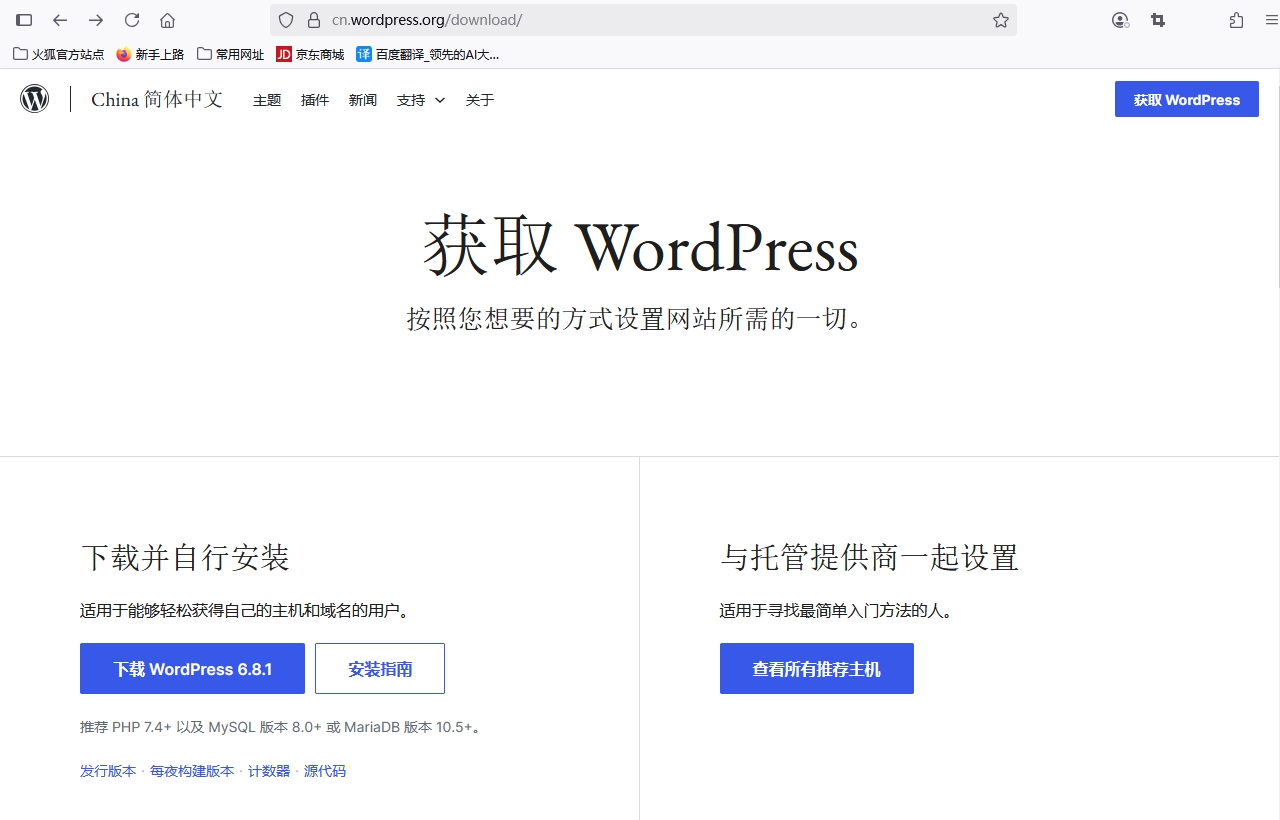Open the 主题 themes menu item
The image size is (1280, 820).
[x=267, y=100]
